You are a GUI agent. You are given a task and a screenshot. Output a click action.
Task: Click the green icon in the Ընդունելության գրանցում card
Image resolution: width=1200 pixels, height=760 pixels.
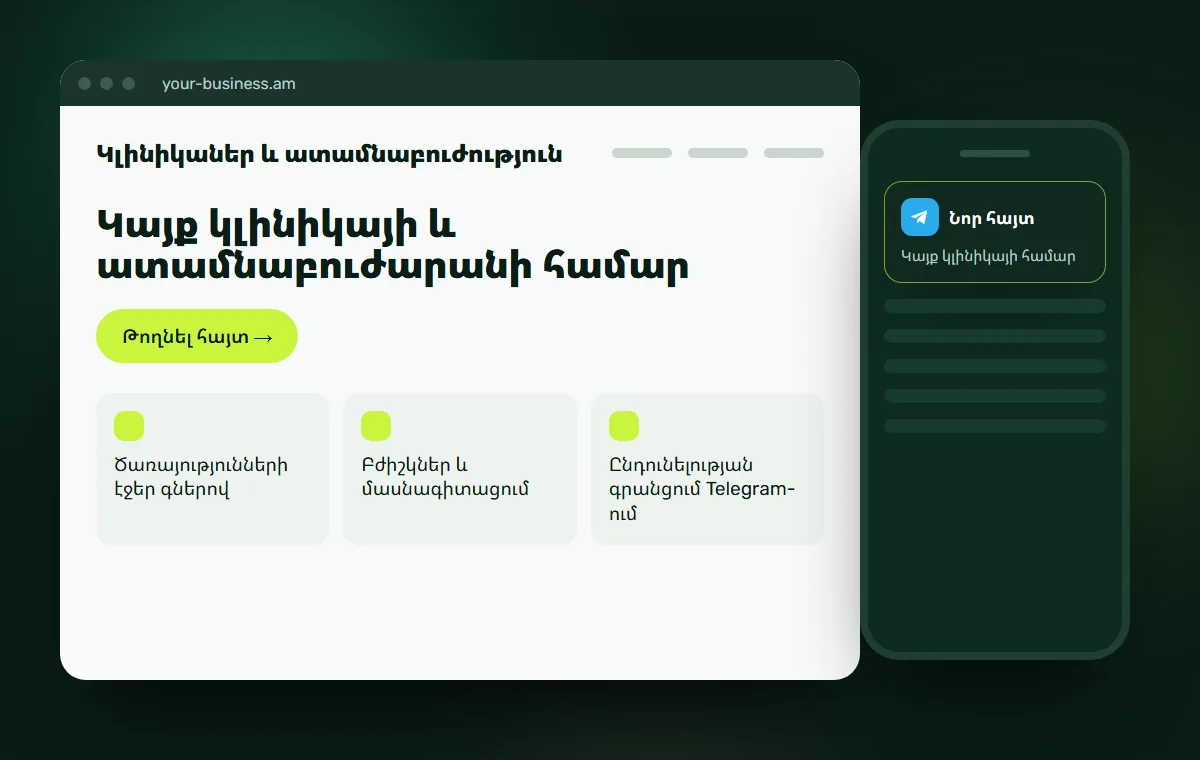624,426
